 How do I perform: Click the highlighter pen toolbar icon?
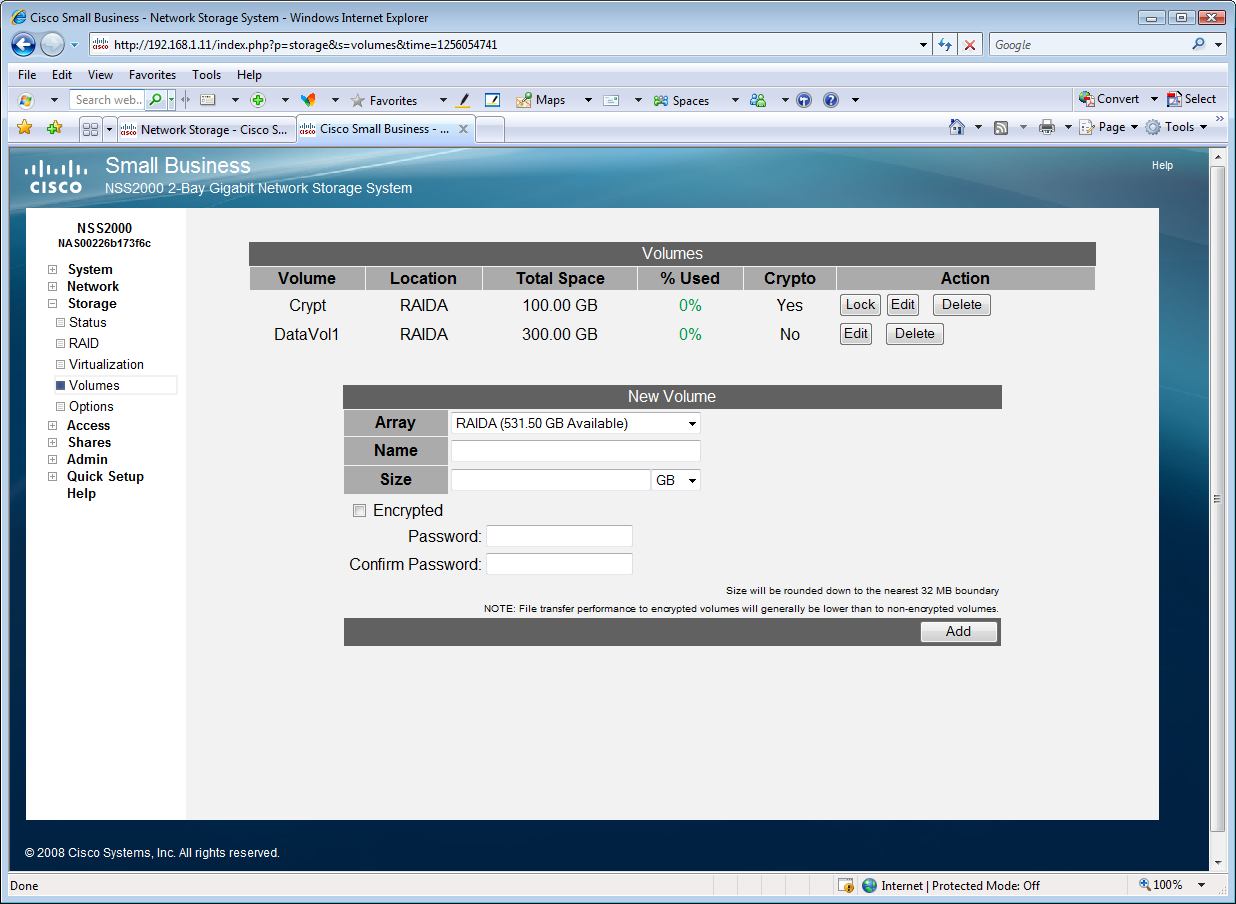(462, 100)
